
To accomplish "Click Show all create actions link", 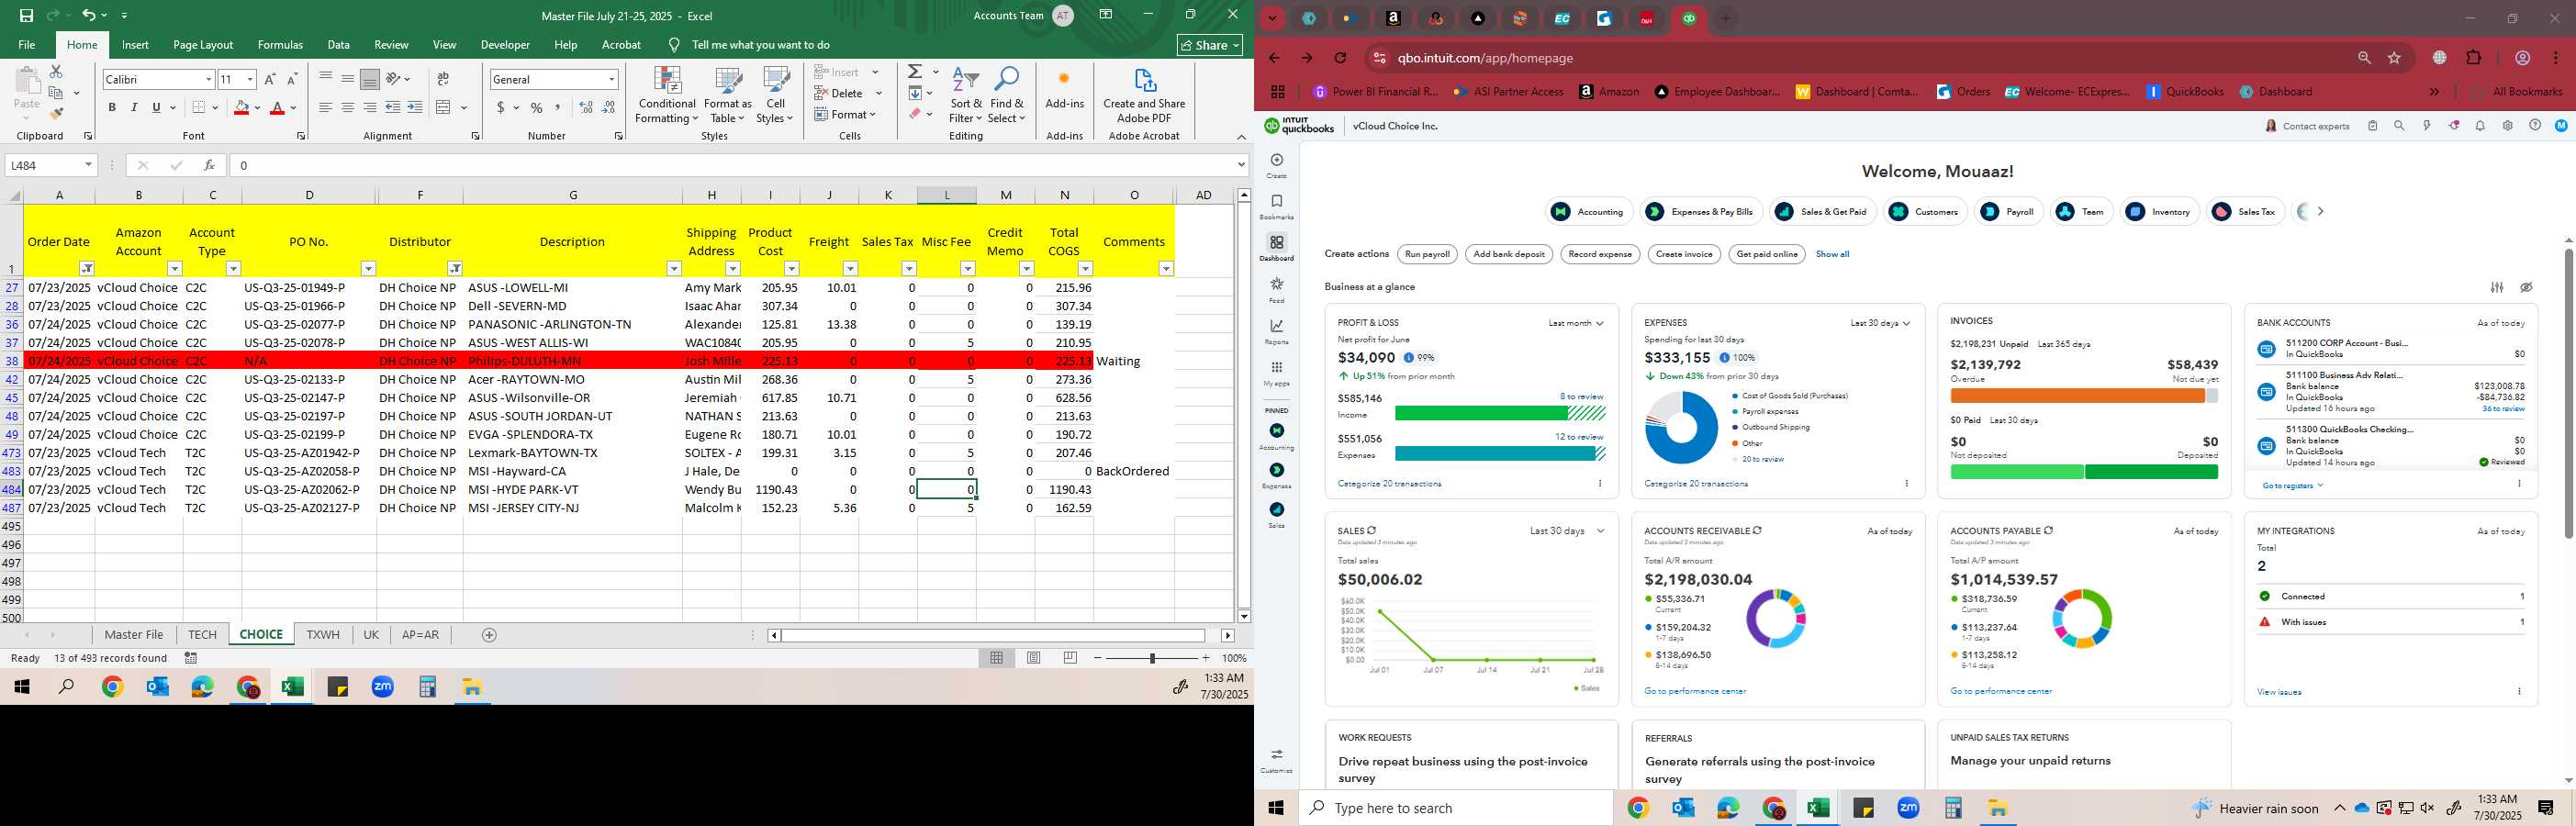I will 1832,254.
